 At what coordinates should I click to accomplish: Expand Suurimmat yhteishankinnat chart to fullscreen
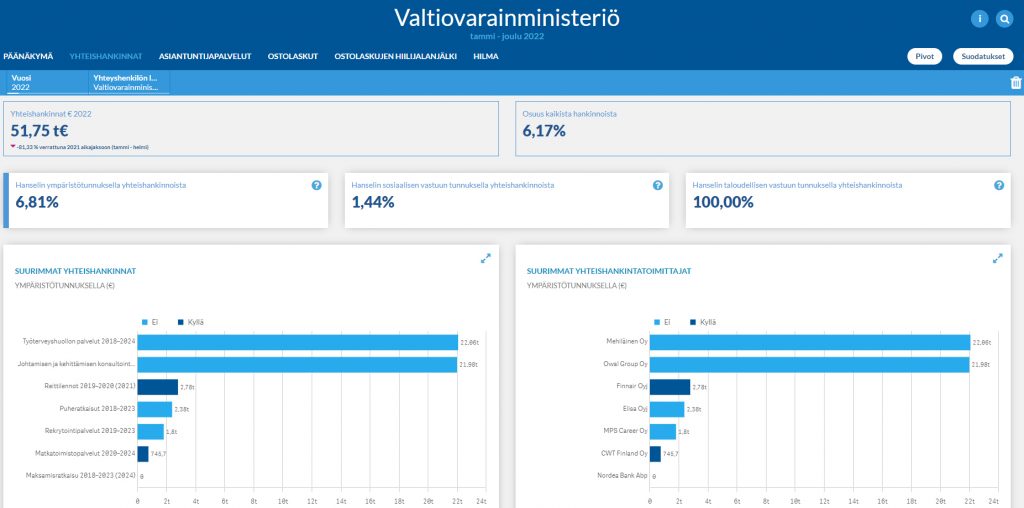(x=486, y=258)
